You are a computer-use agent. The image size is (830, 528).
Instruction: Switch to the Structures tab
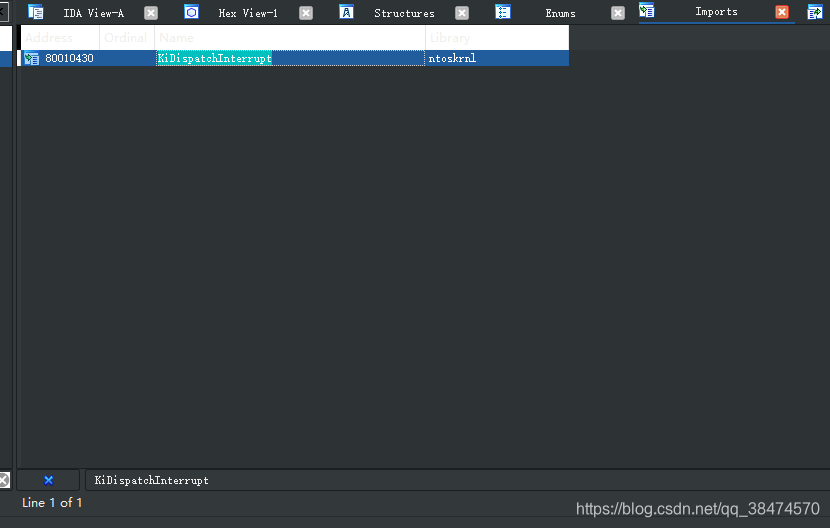pos(404,13)
